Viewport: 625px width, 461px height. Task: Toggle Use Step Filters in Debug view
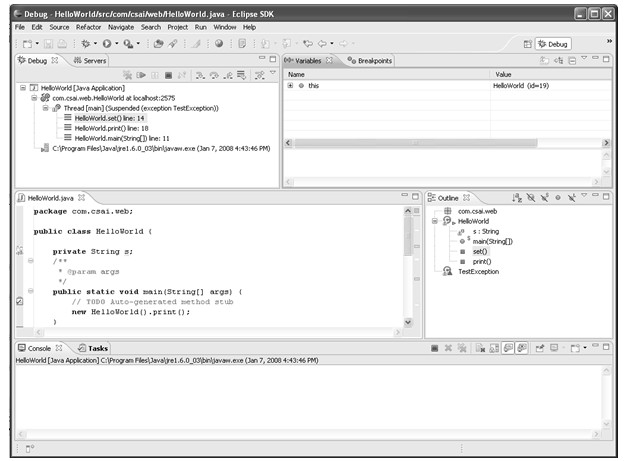[259, 75]
